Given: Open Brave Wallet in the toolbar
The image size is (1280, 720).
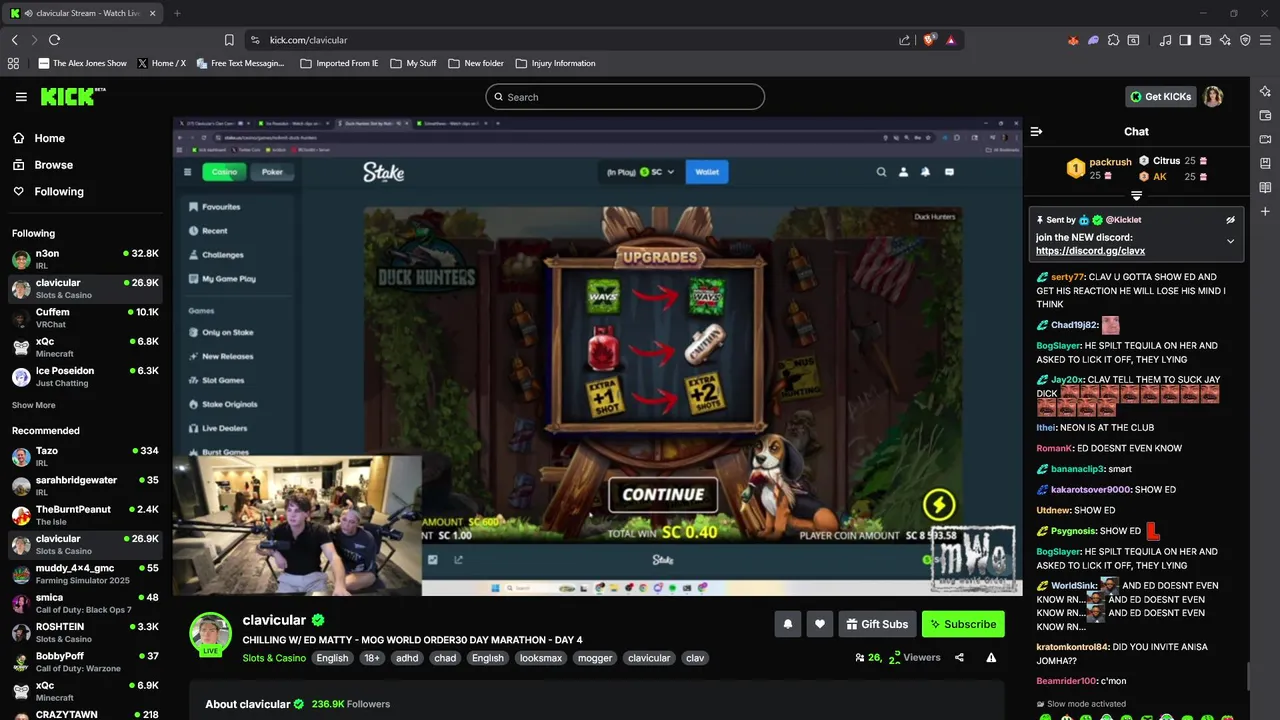Looking at the screenshot, I should (1206, 40).
